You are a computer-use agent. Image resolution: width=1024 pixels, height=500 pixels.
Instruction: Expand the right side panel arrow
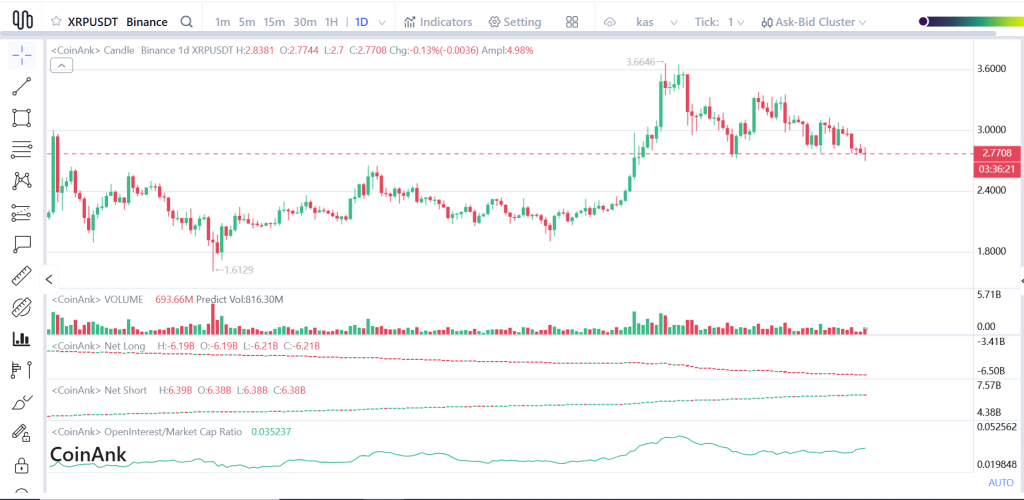point(1021,281)
